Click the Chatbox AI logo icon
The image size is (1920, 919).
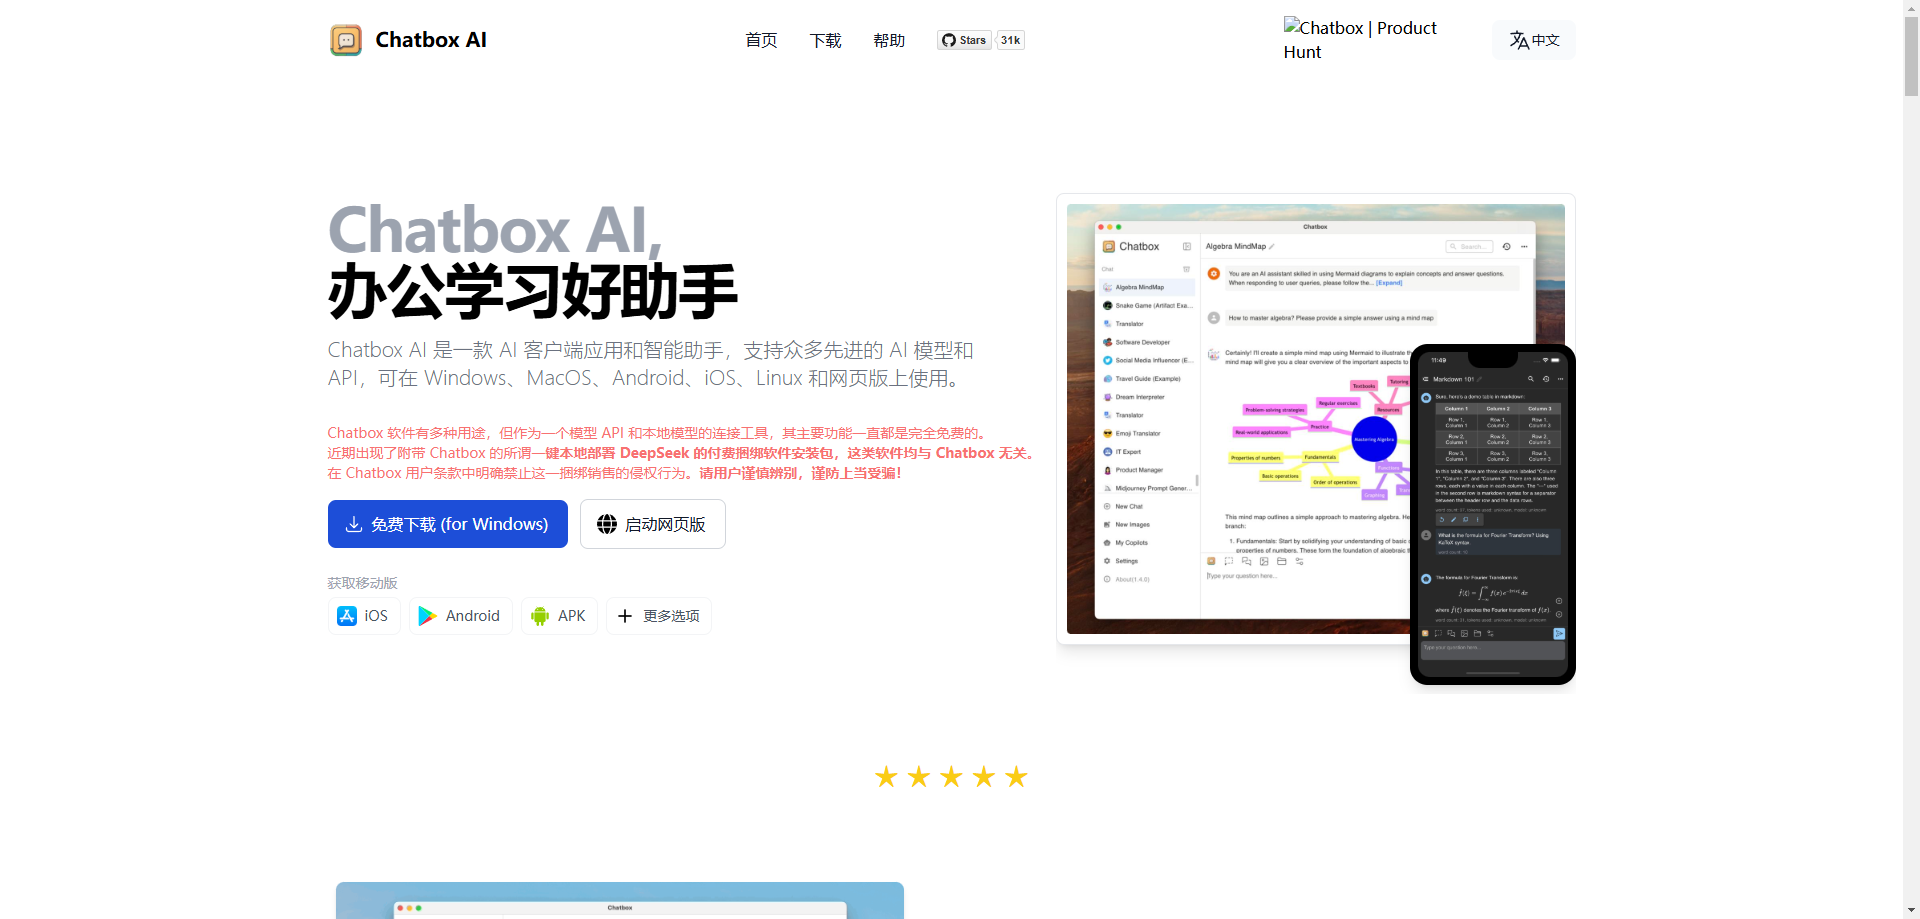pyautogui.click(x=346, y=40)
